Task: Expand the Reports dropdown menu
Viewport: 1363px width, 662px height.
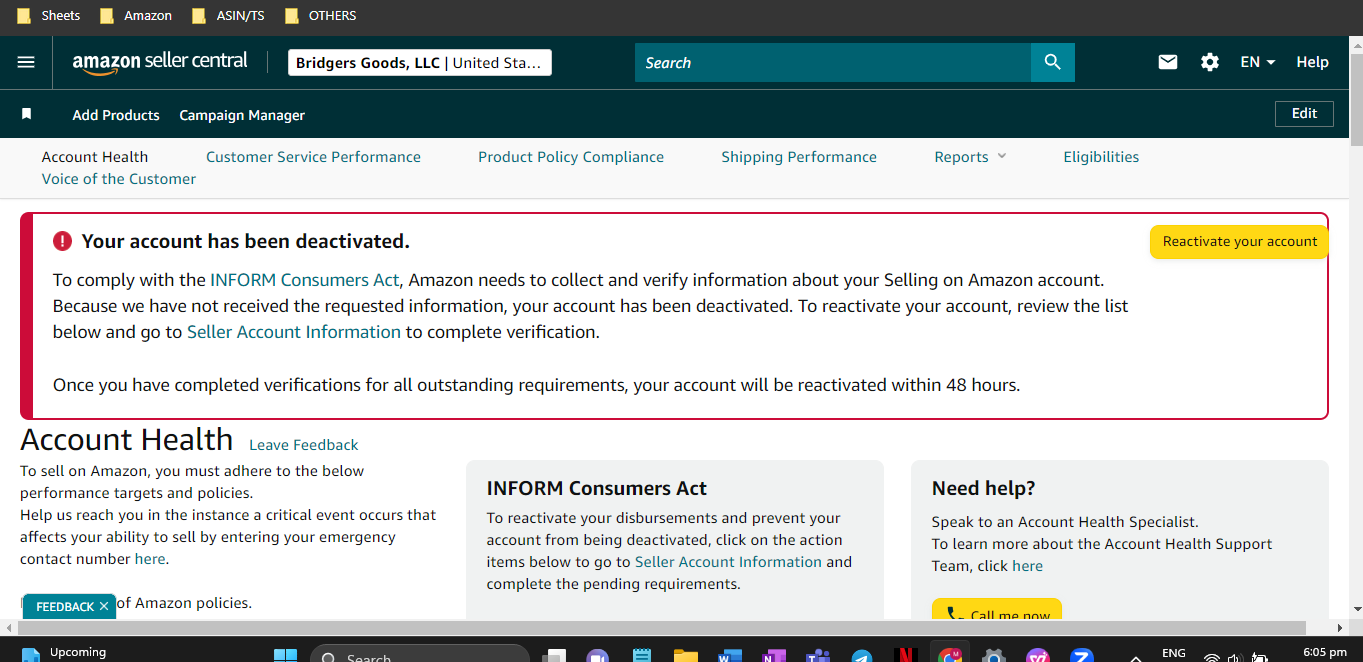Action: pyautogui.click(x=970, y=157)
